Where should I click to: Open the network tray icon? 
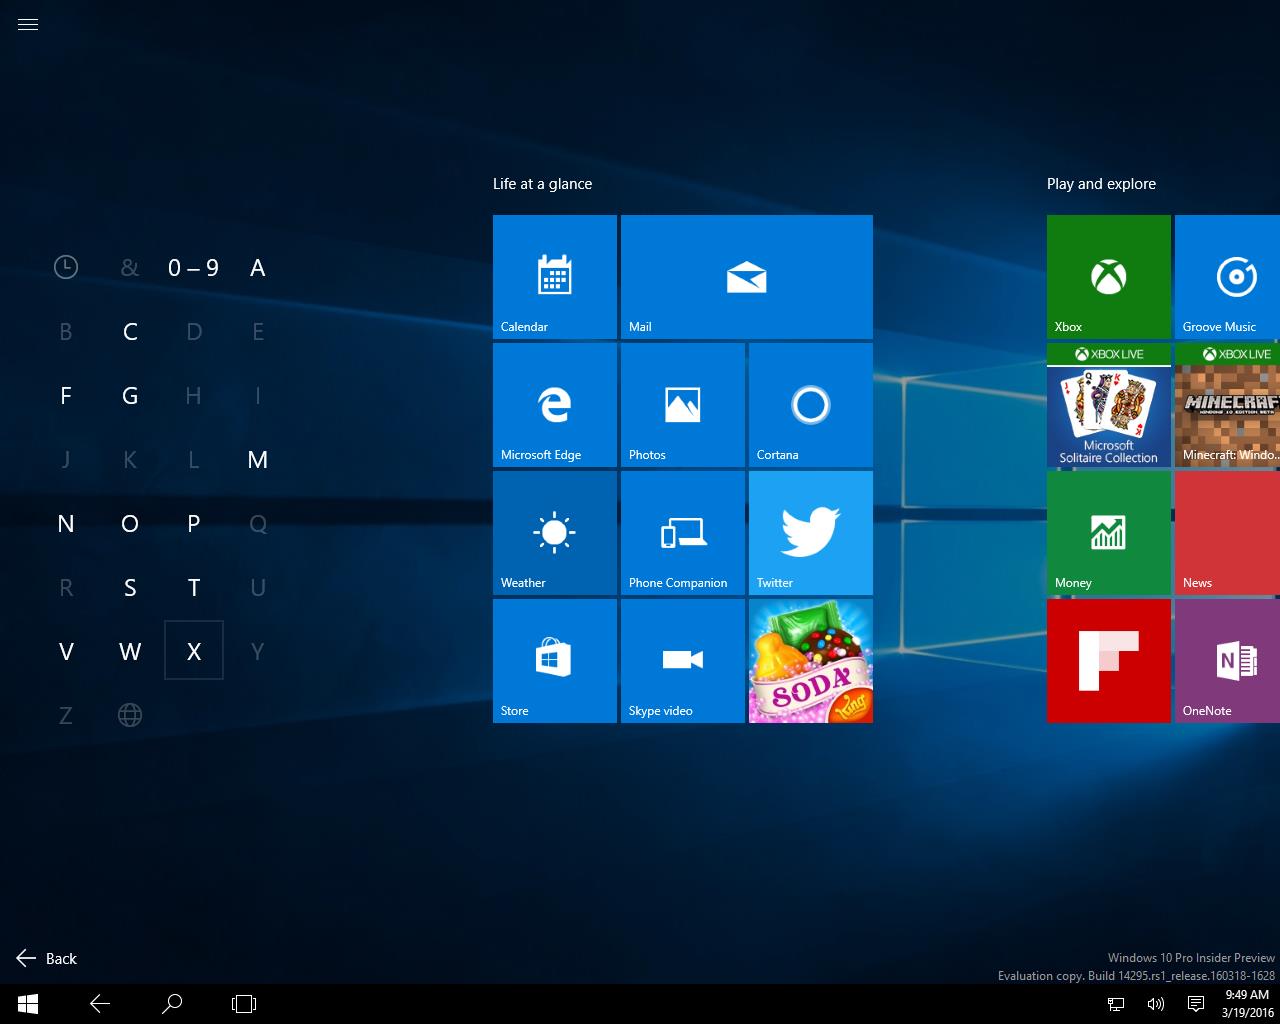pos(1116,1004)
